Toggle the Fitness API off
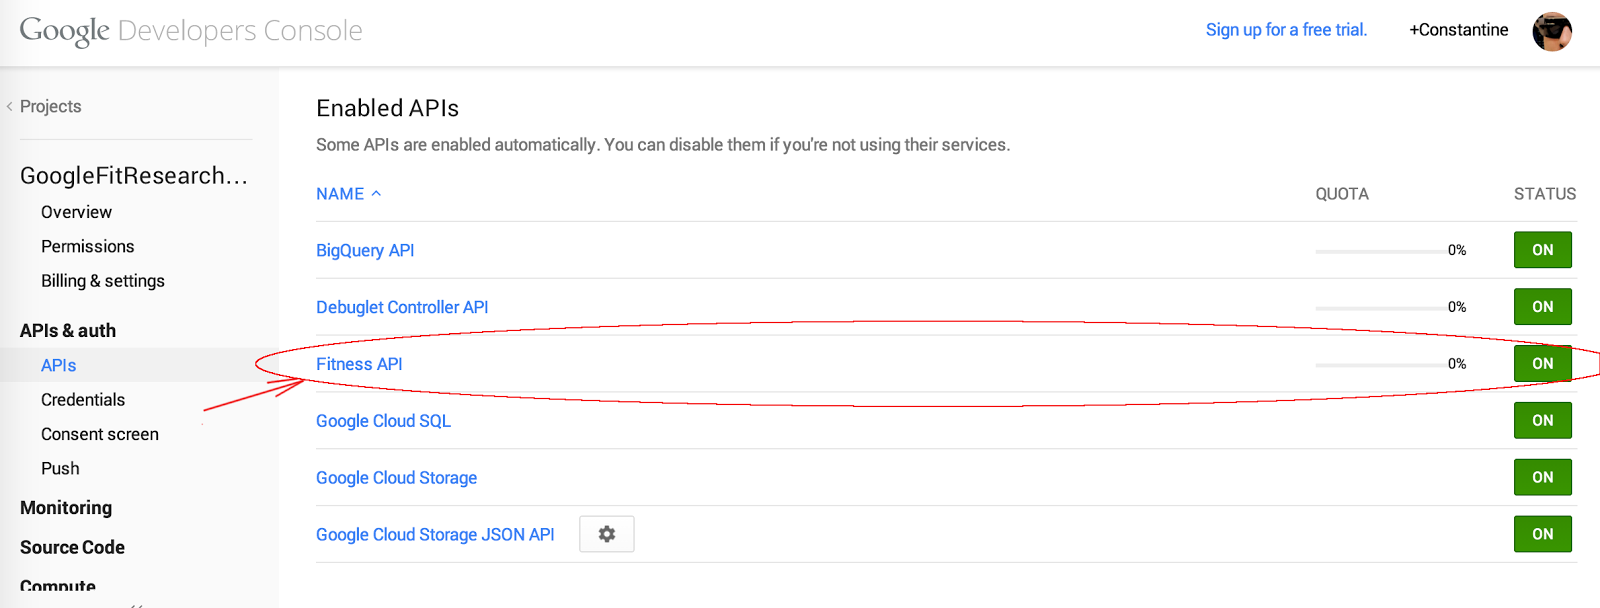1600x608 pixels. pos(1542,364)
